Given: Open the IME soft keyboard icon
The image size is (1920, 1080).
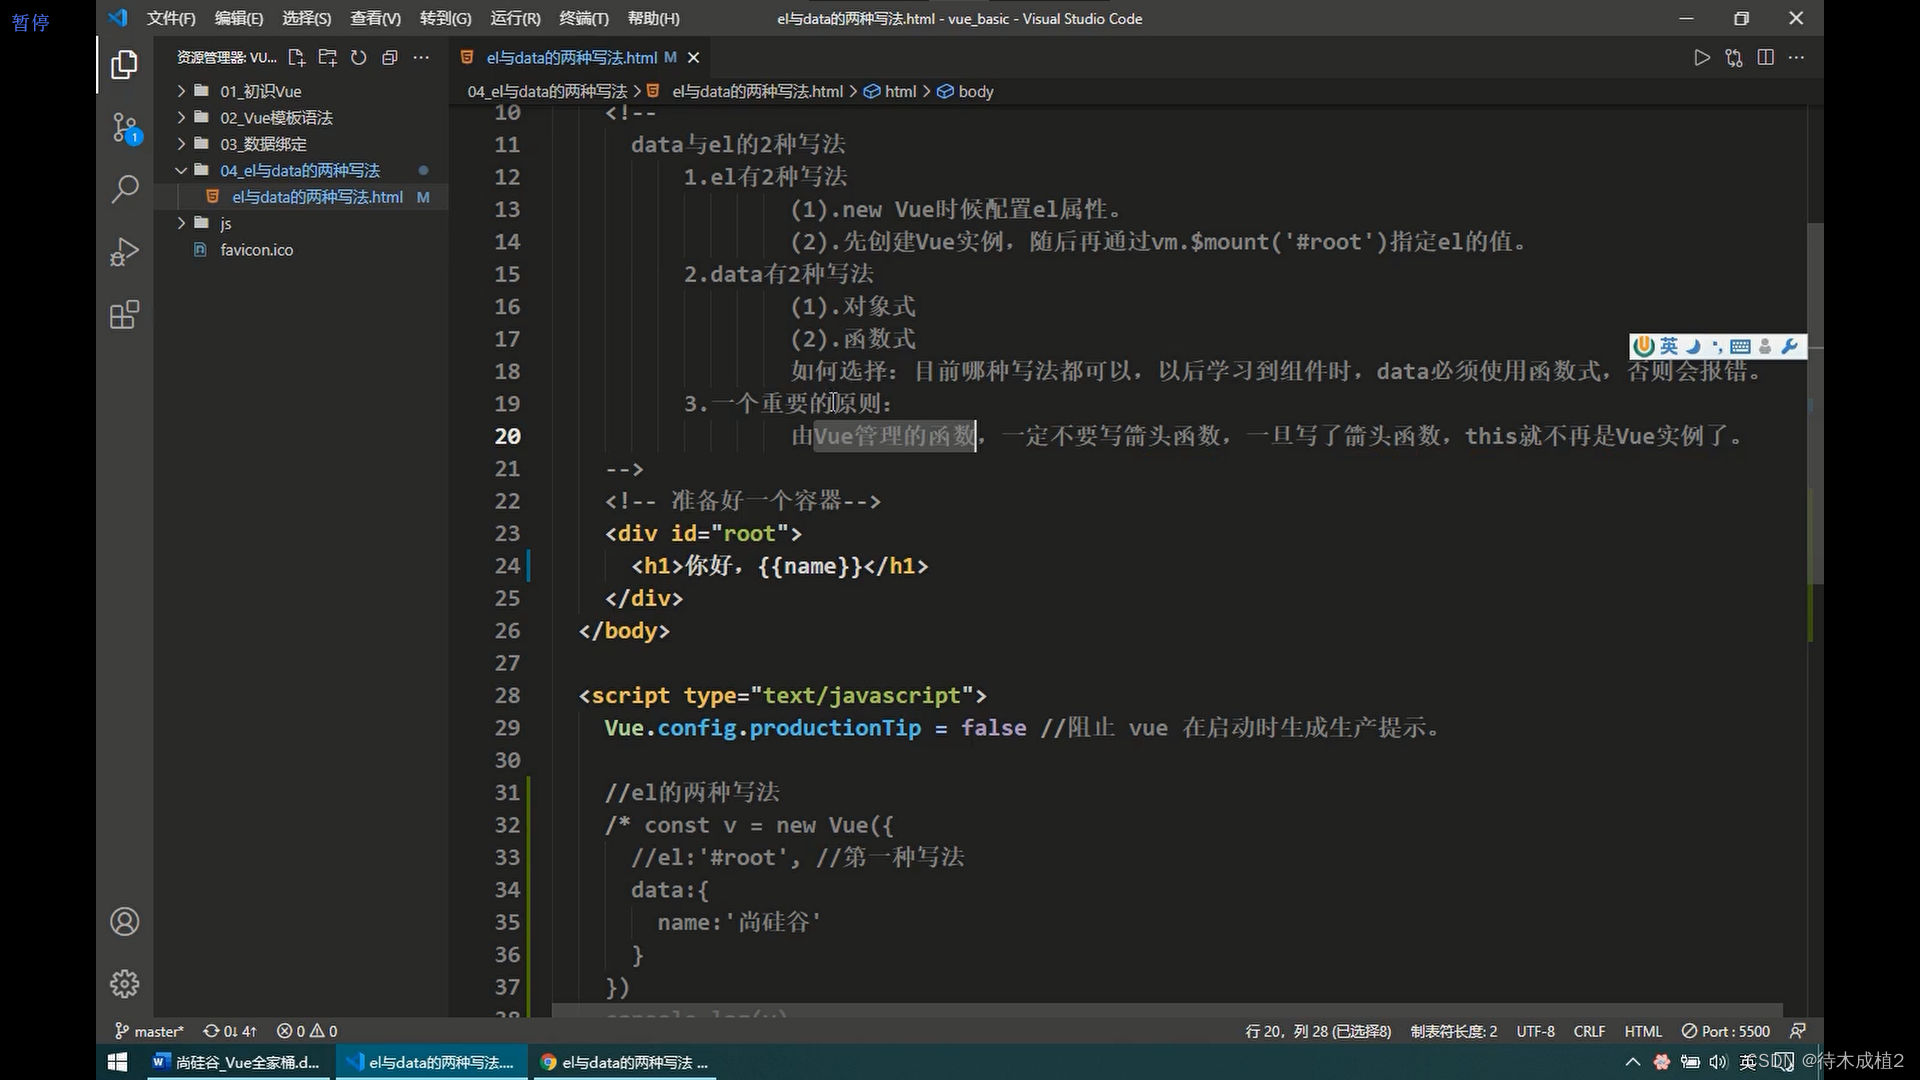Looking at the screenshot, I should [x=1741, y=346].
